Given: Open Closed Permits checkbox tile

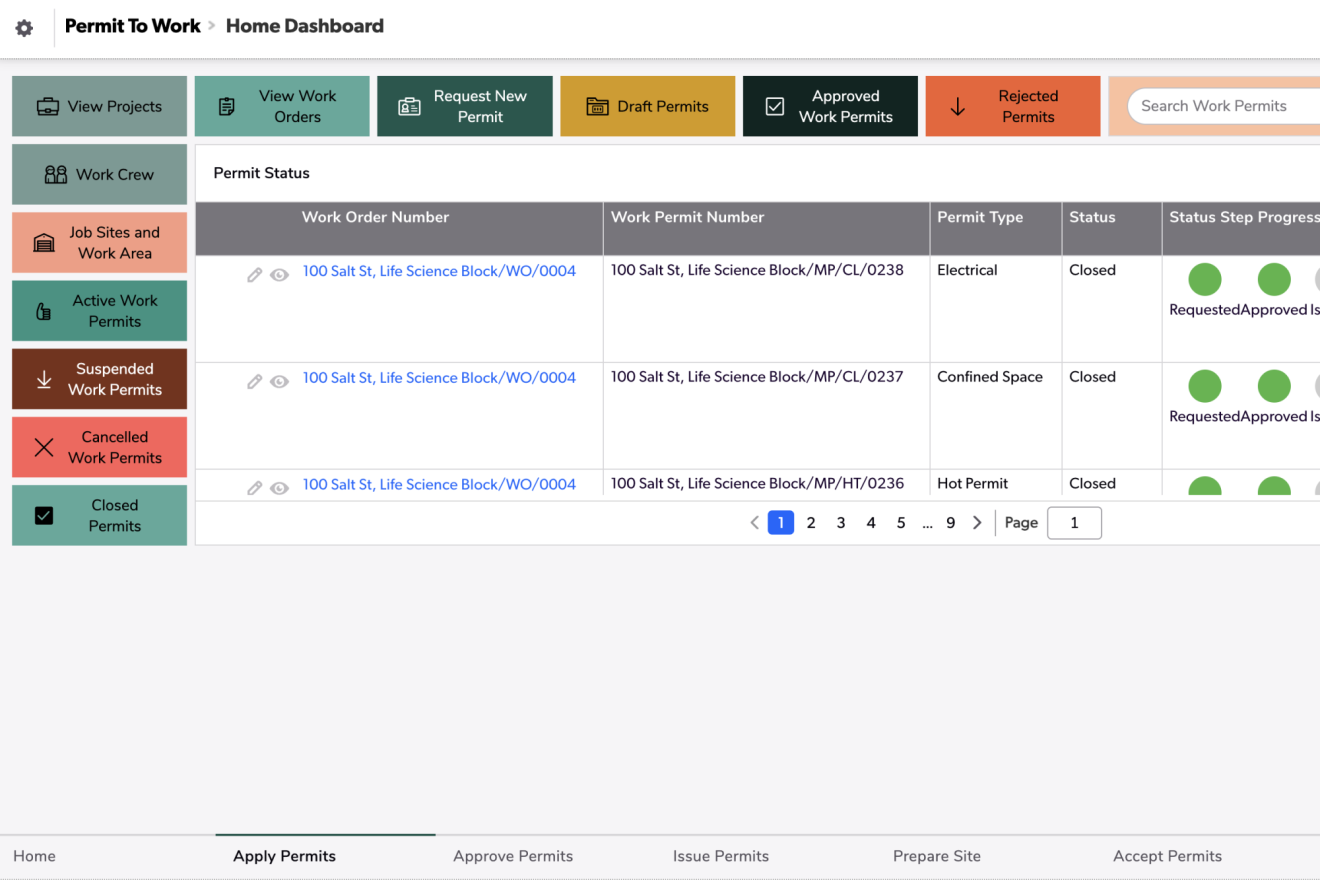Looking at the screenshot, I should (99, 515).
